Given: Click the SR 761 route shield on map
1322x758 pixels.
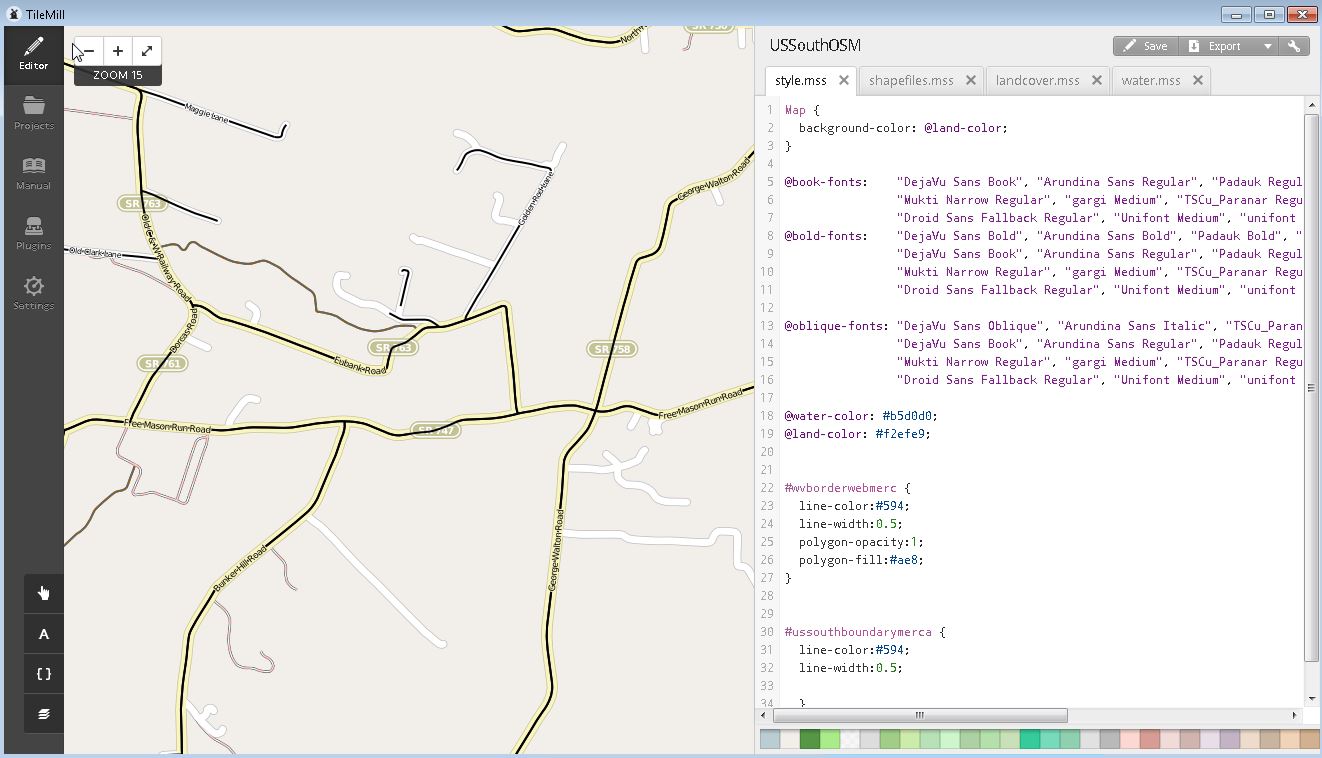Looking at the screenshot, I should click(163, 363).
